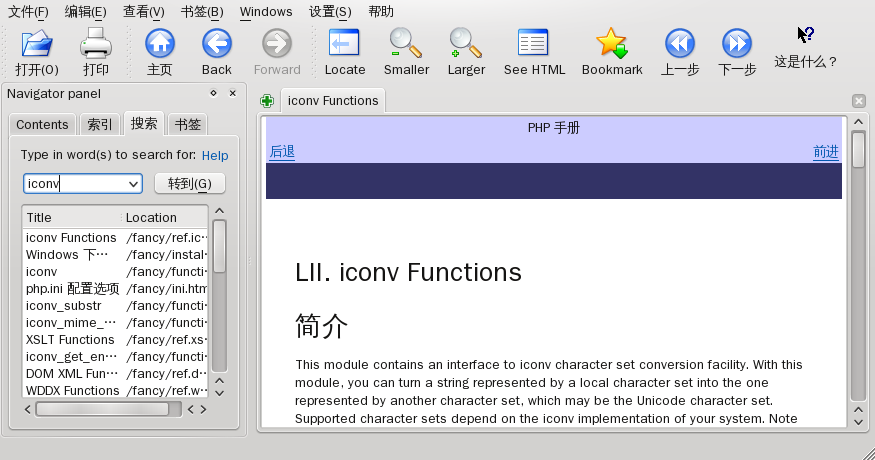
Task: Expand the search word combo box dropdown
Action: (133, 184)
